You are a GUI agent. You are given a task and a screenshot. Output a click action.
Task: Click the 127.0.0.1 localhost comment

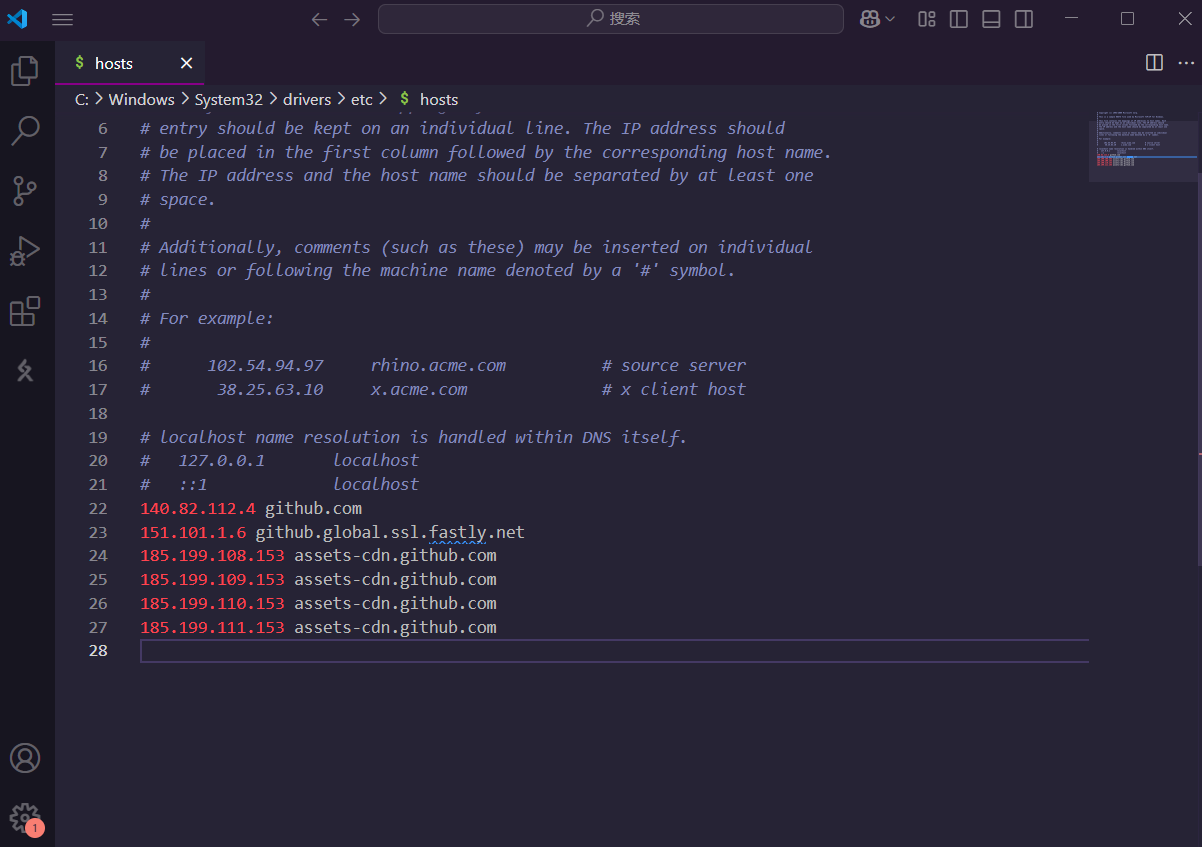tap(280, 460)
